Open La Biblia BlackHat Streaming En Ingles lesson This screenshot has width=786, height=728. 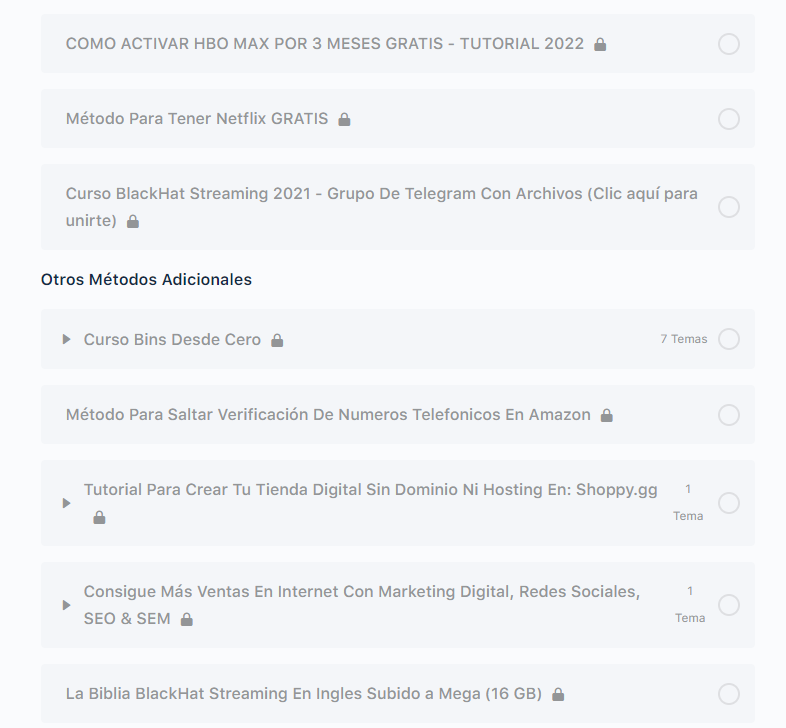point(304,693)
